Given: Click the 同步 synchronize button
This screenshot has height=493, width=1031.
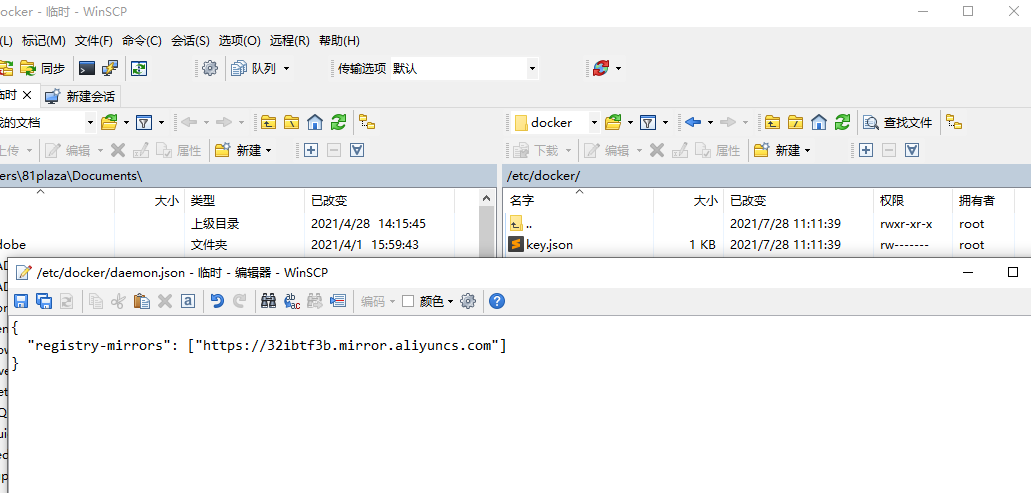Looking at the screenshot, I should [43, 68].
